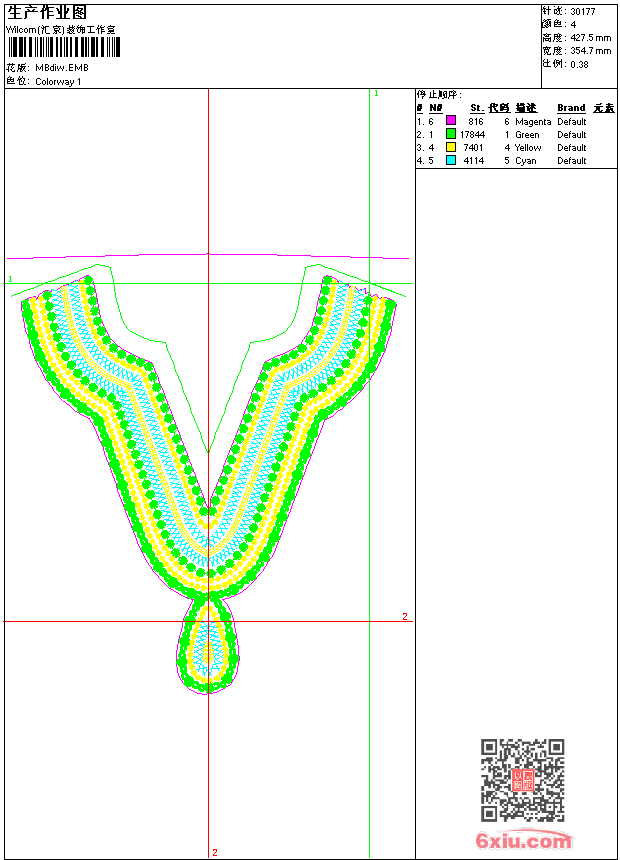
Task: Click the scale value 0.38
Action: click(579, 64)
